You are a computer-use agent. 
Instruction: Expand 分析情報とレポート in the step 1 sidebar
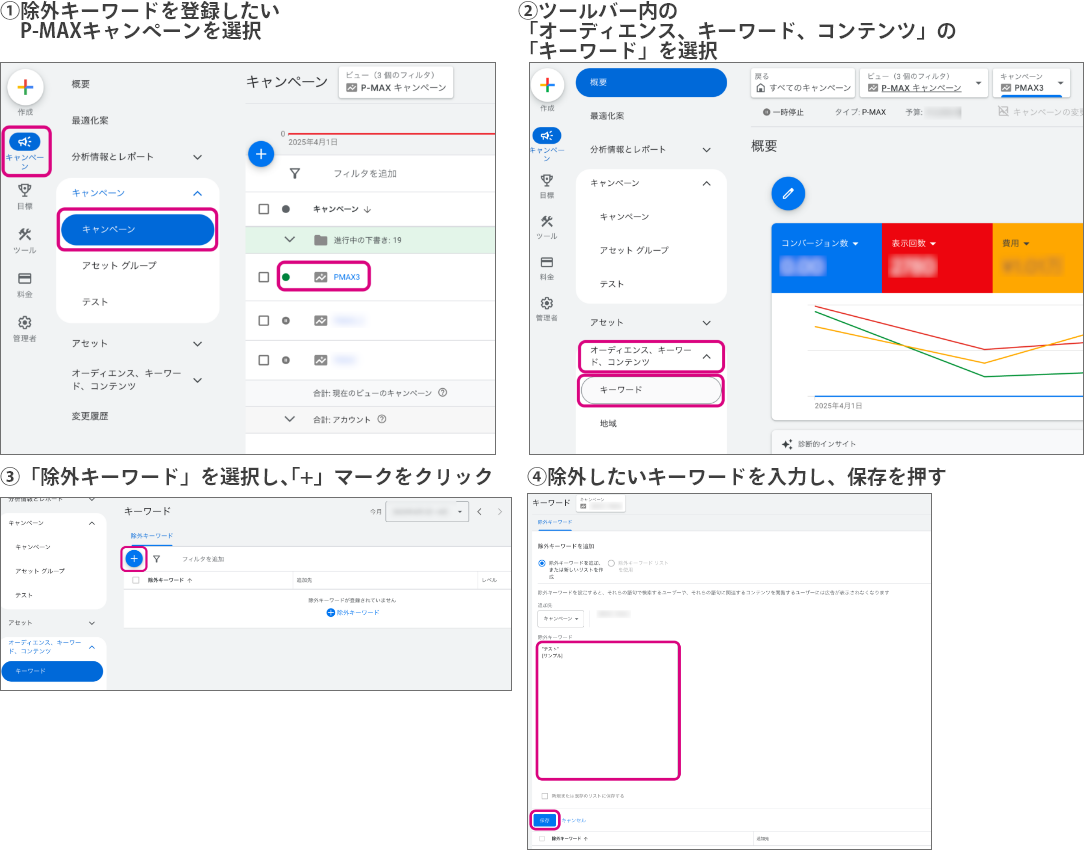(197, 157)
